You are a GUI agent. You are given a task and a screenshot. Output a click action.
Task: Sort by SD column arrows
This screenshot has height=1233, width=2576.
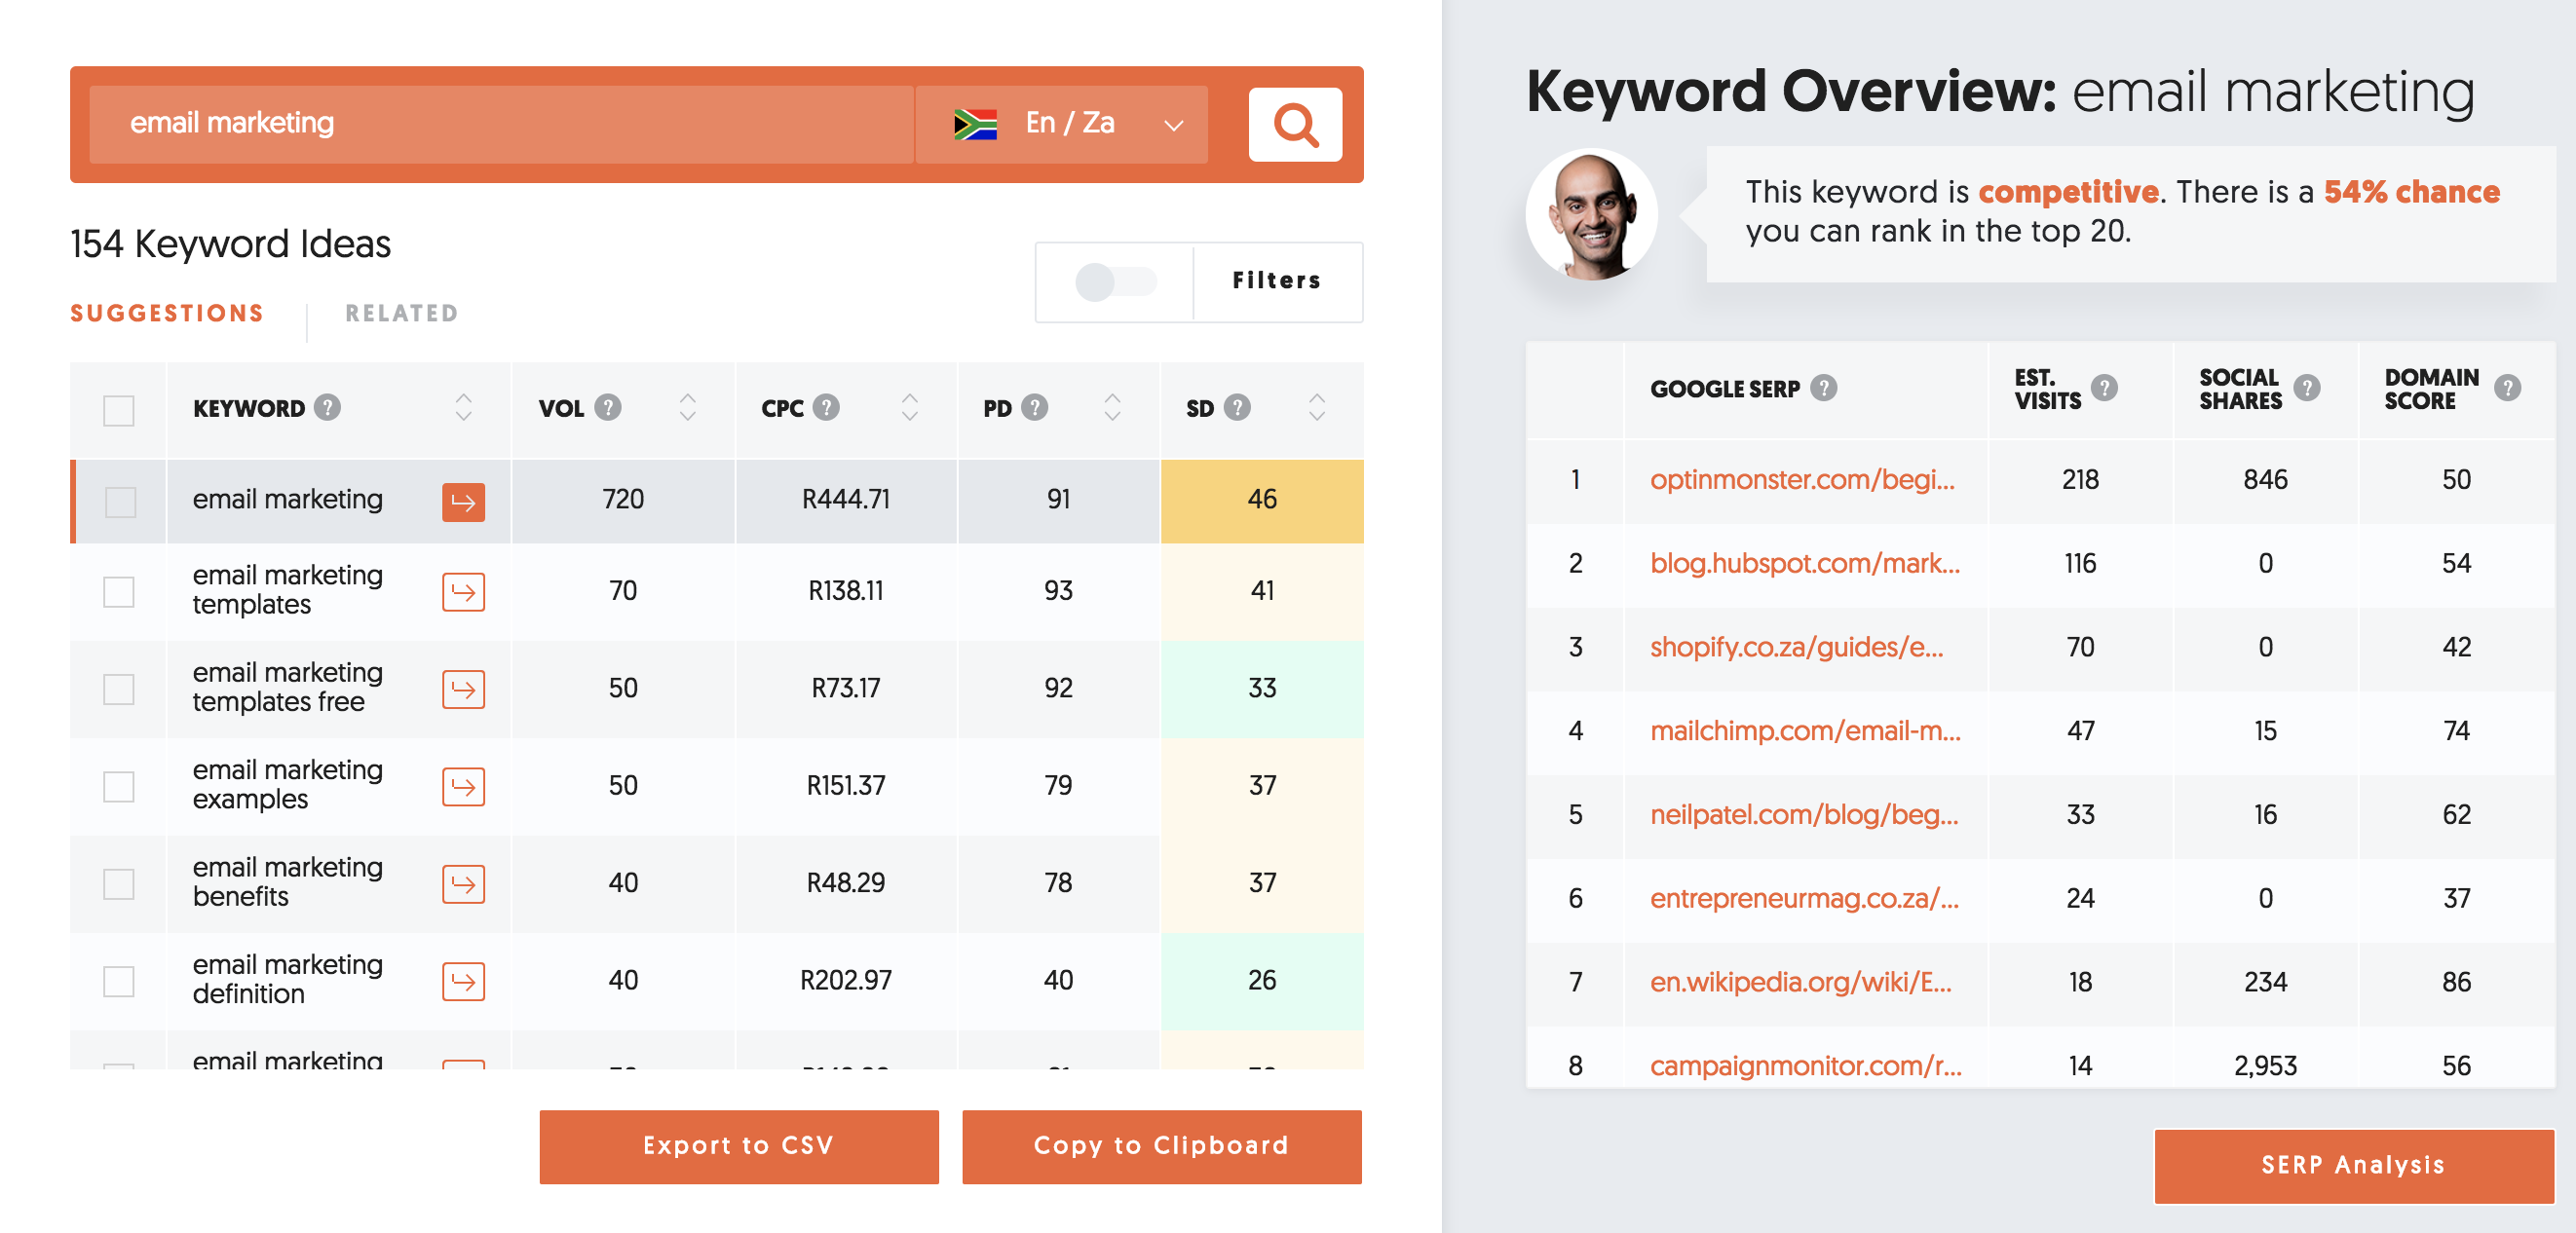point(1317,407)
